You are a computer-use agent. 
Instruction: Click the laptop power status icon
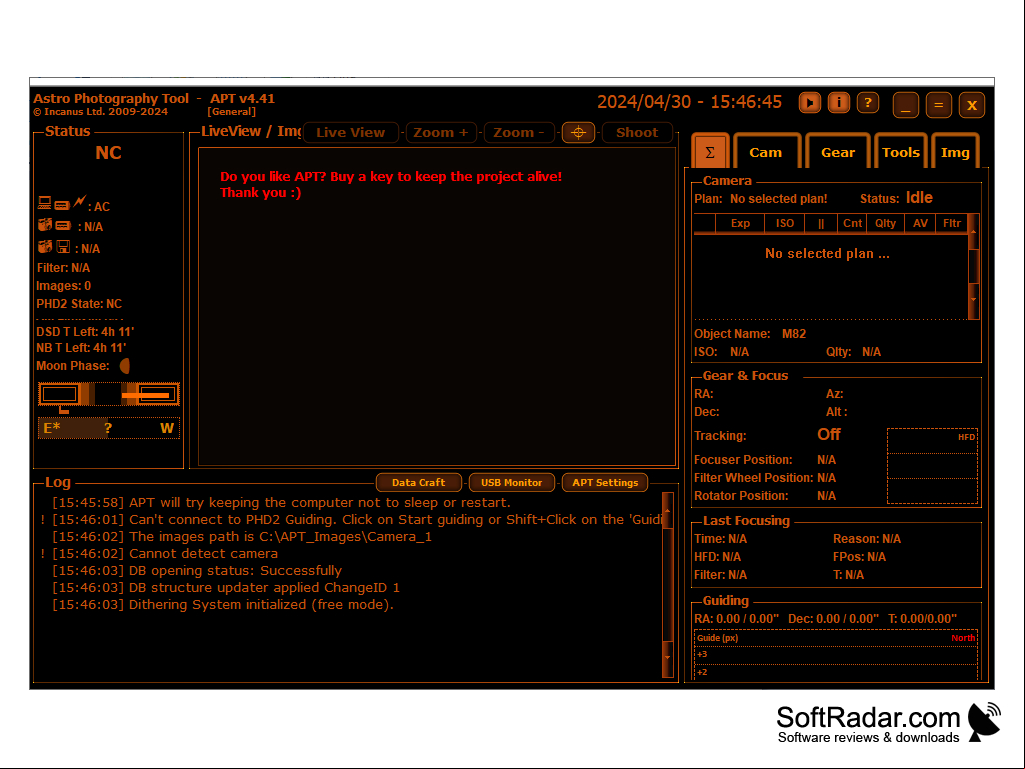[x=44, y=203]
